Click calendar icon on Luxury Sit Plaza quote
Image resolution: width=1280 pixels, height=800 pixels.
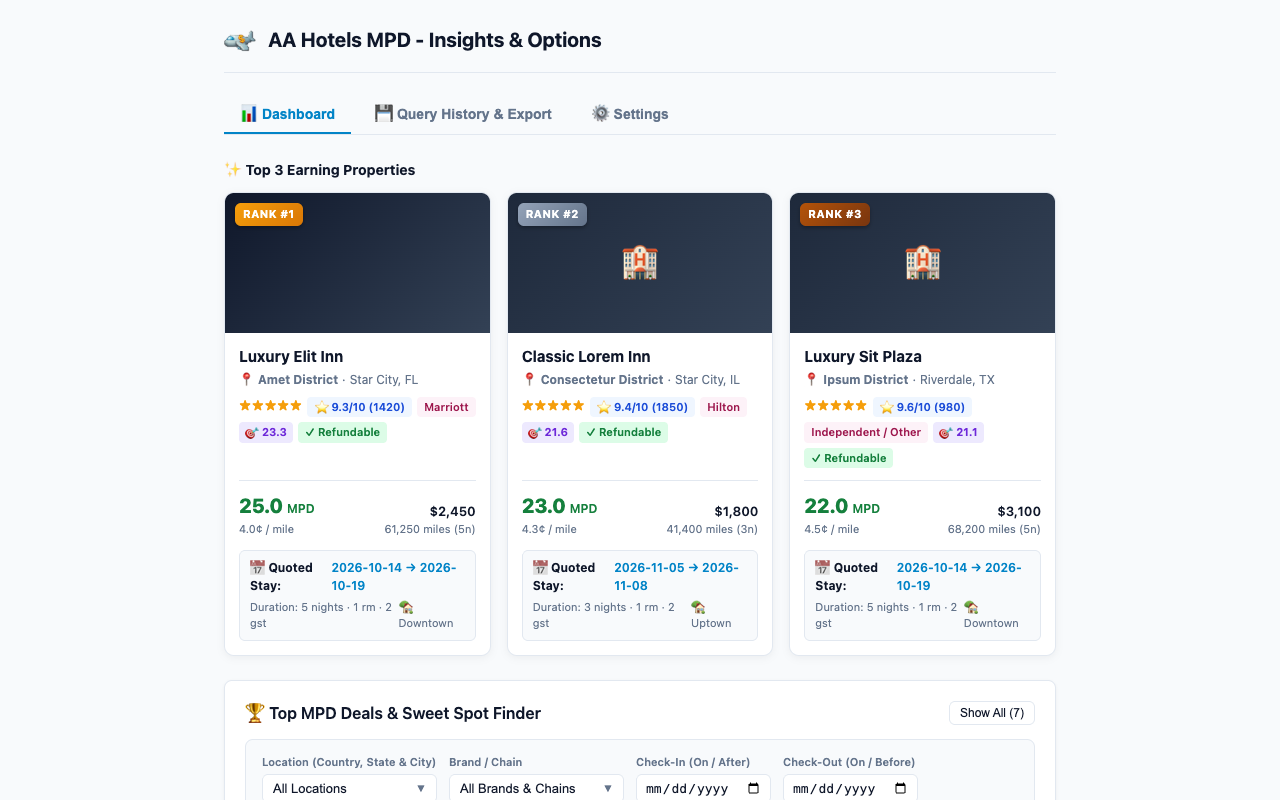pos(823,567)
